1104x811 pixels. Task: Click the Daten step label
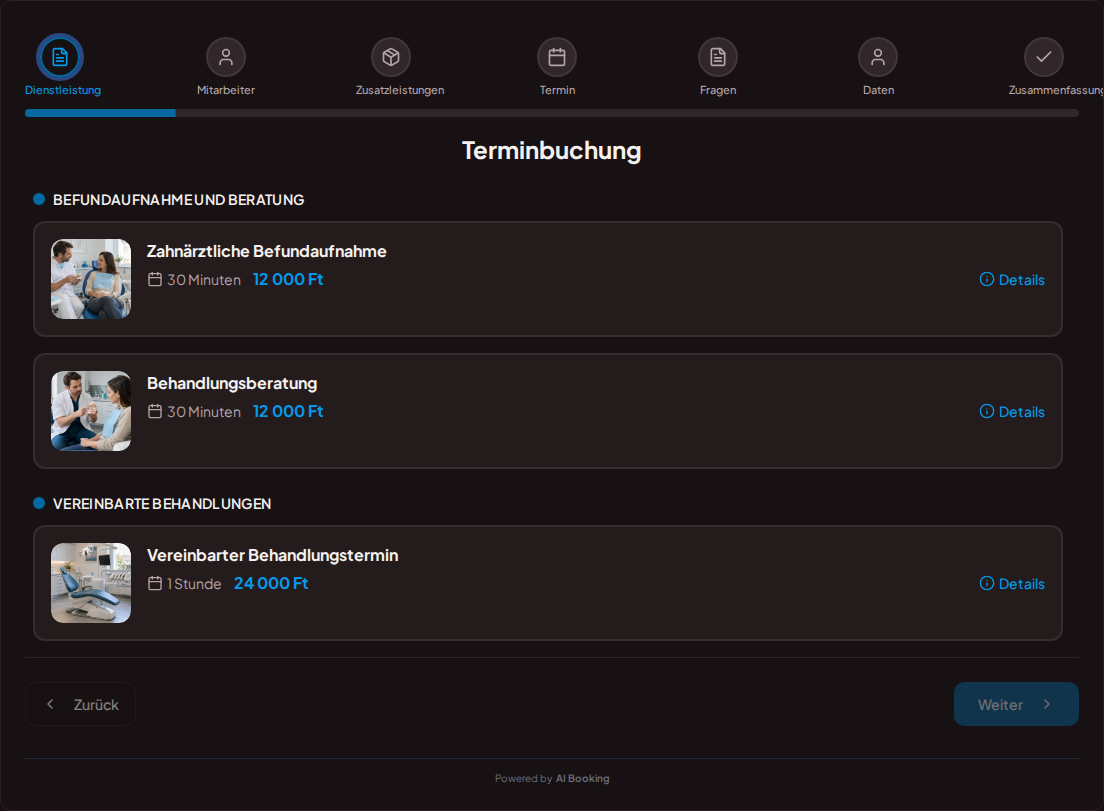point(879,90)
